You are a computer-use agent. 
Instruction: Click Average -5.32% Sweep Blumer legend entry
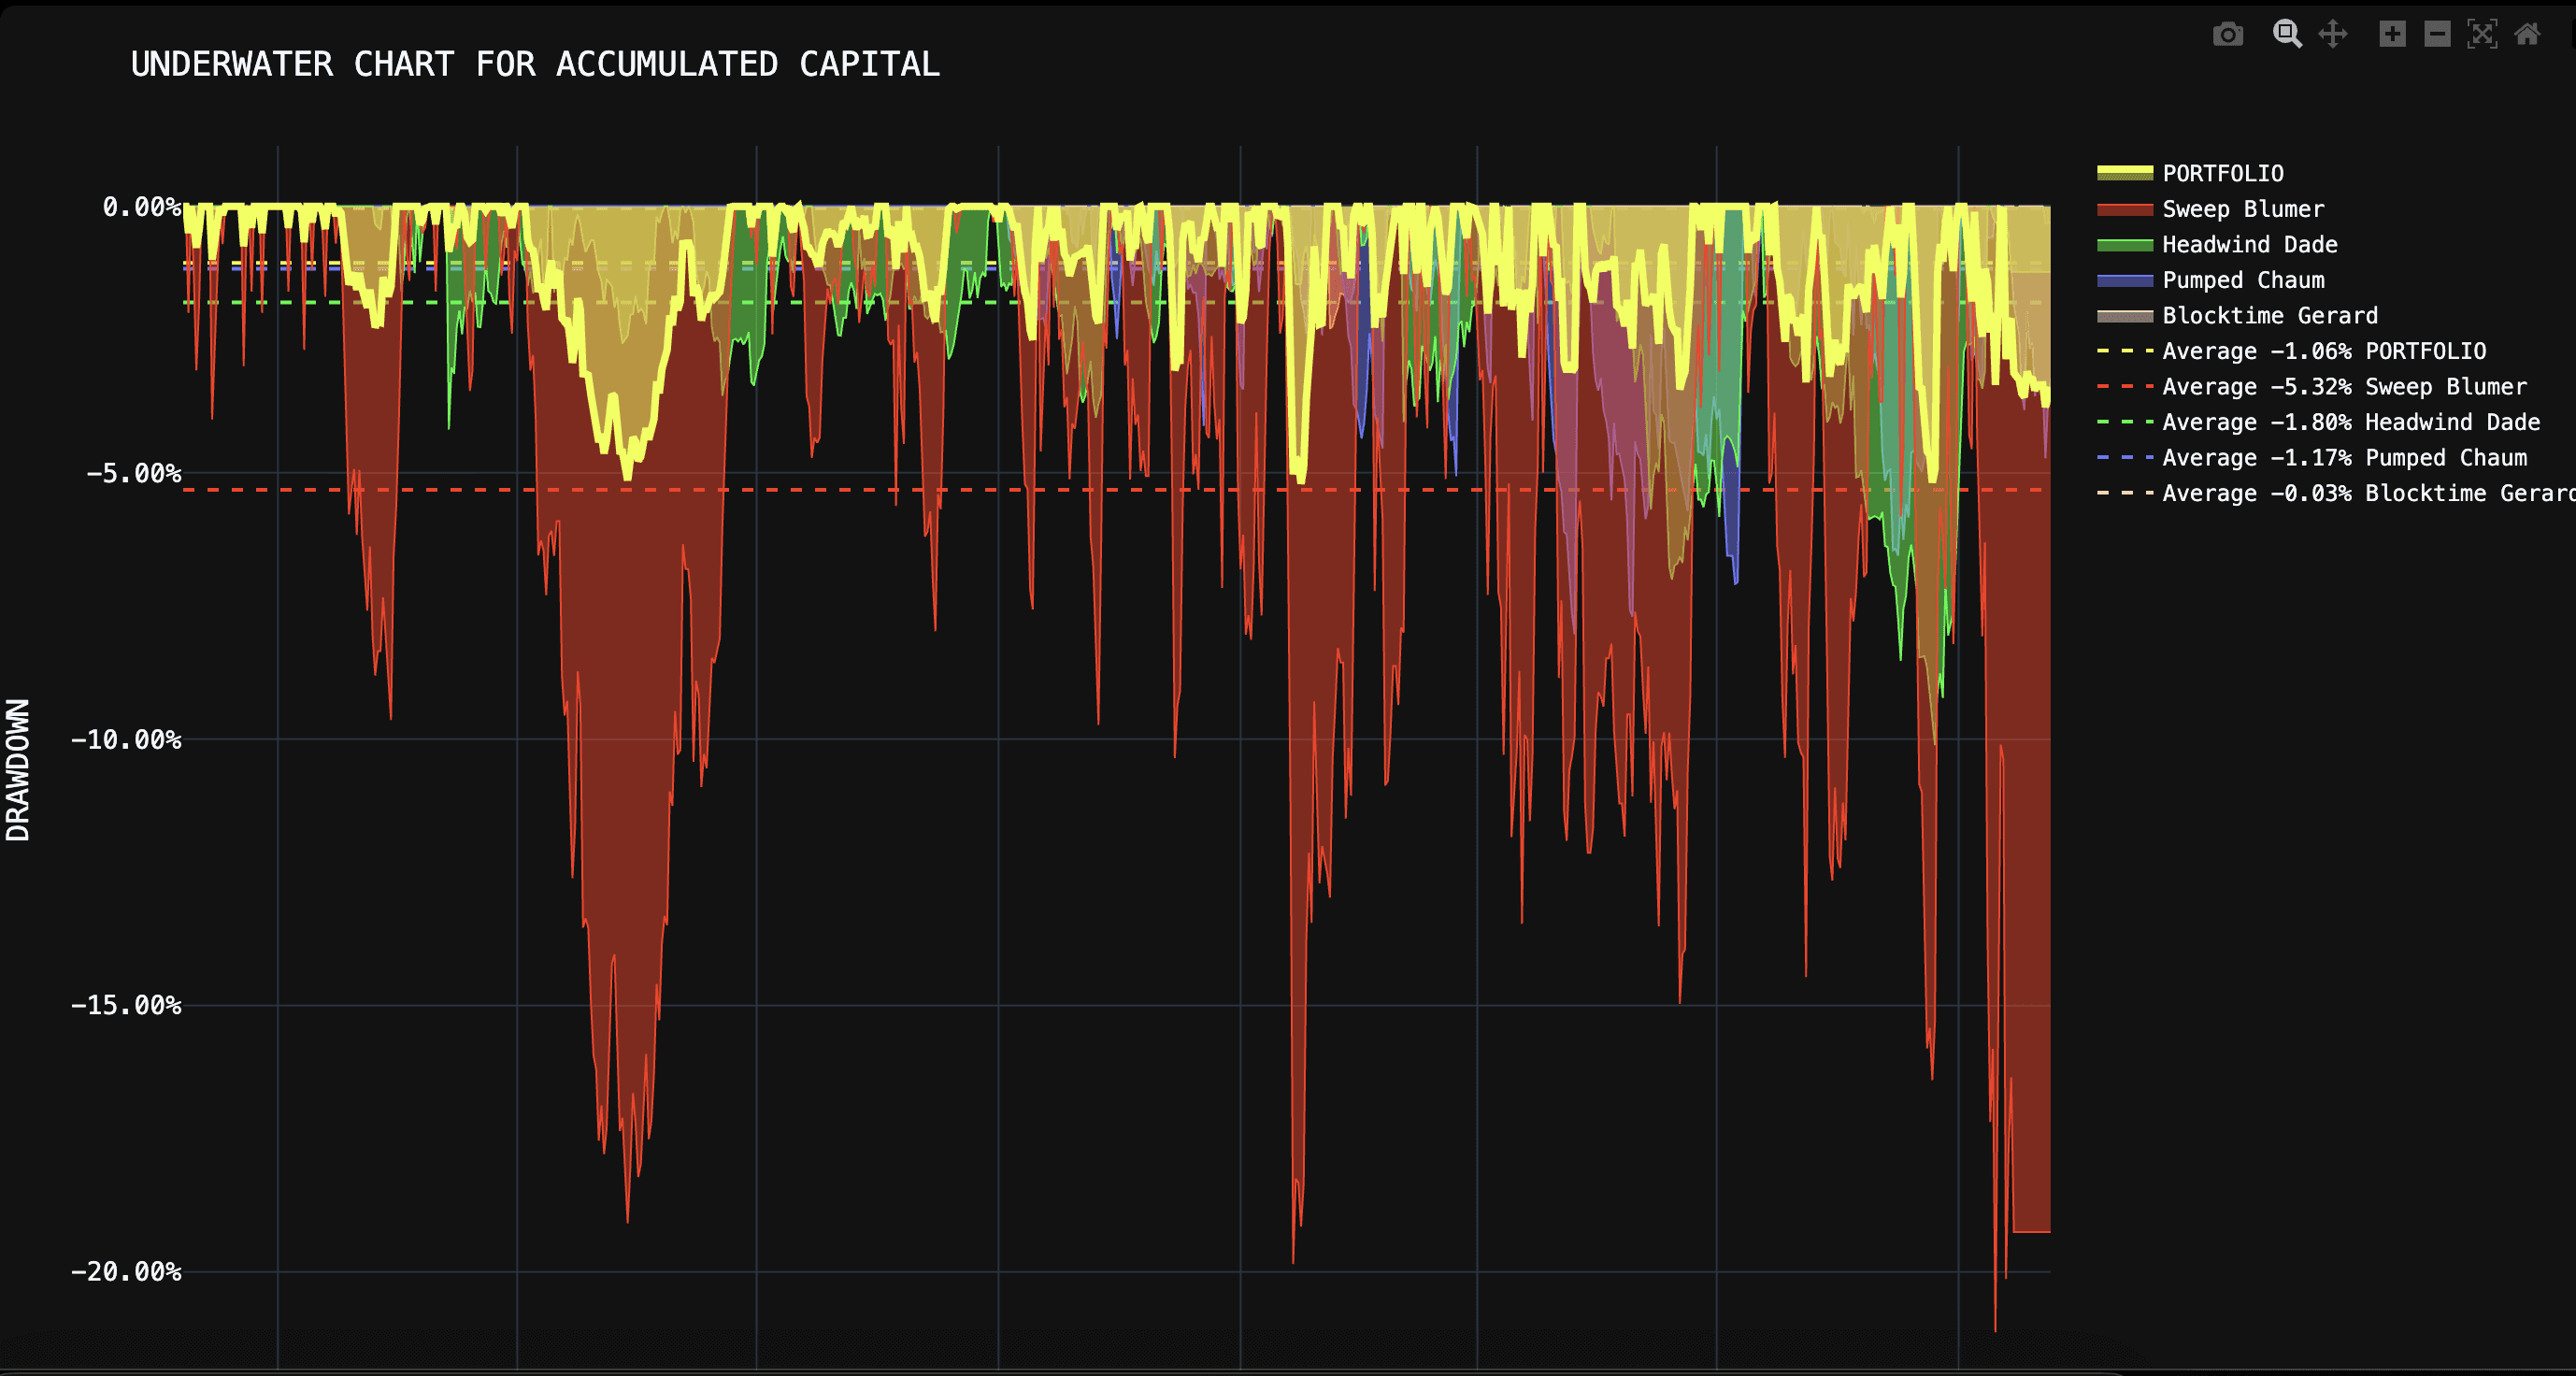(2343, 387)
